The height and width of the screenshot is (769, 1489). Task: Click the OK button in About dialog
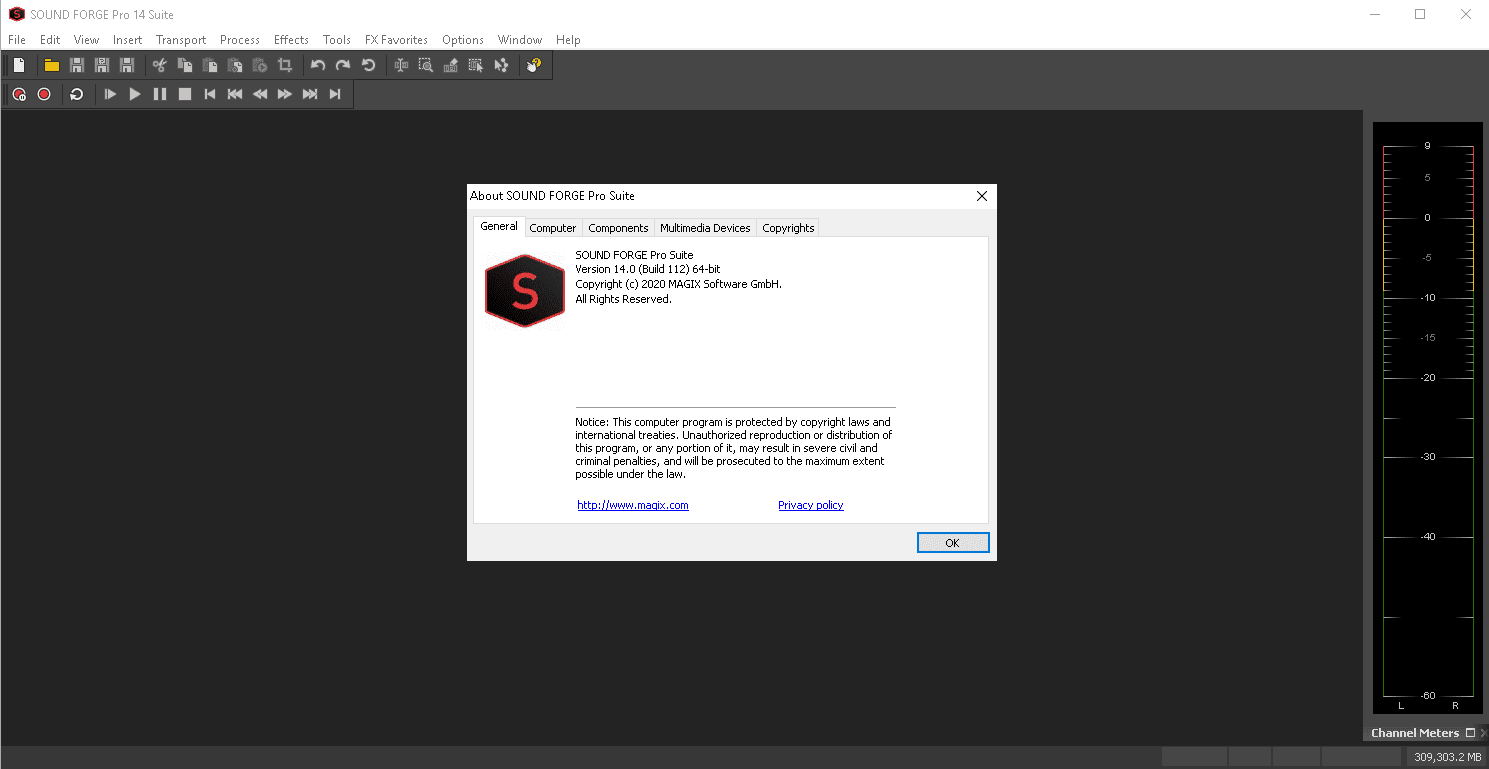(953, 543)
